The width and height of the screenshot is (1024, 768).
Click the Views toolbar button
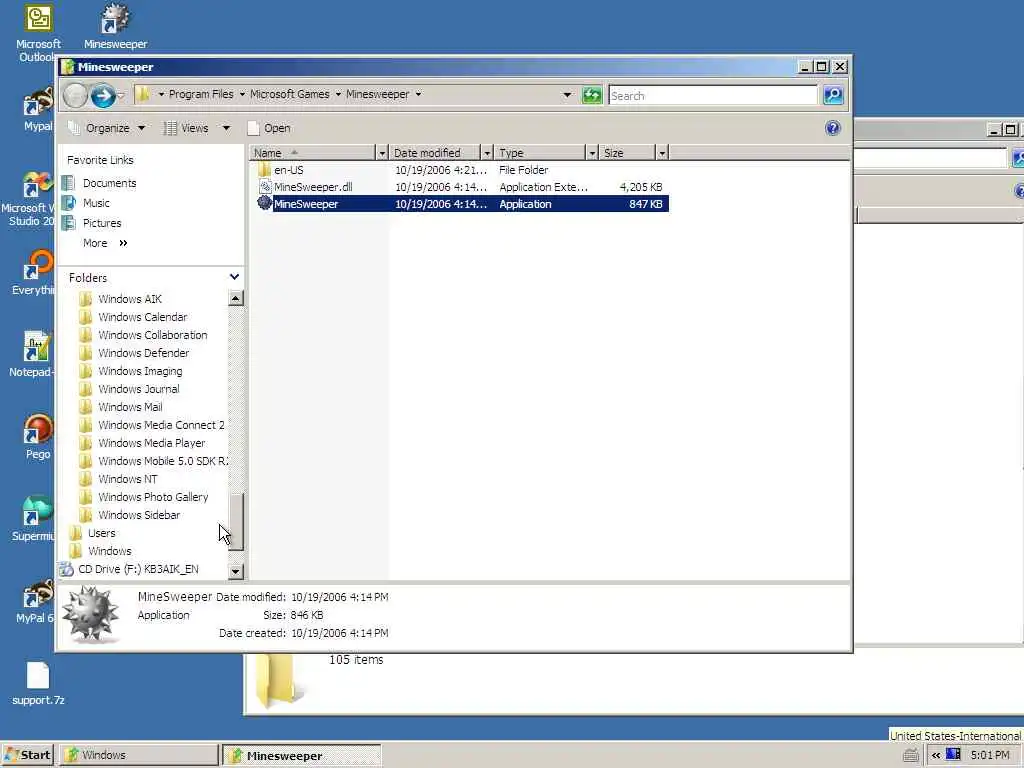coord(186,128)
